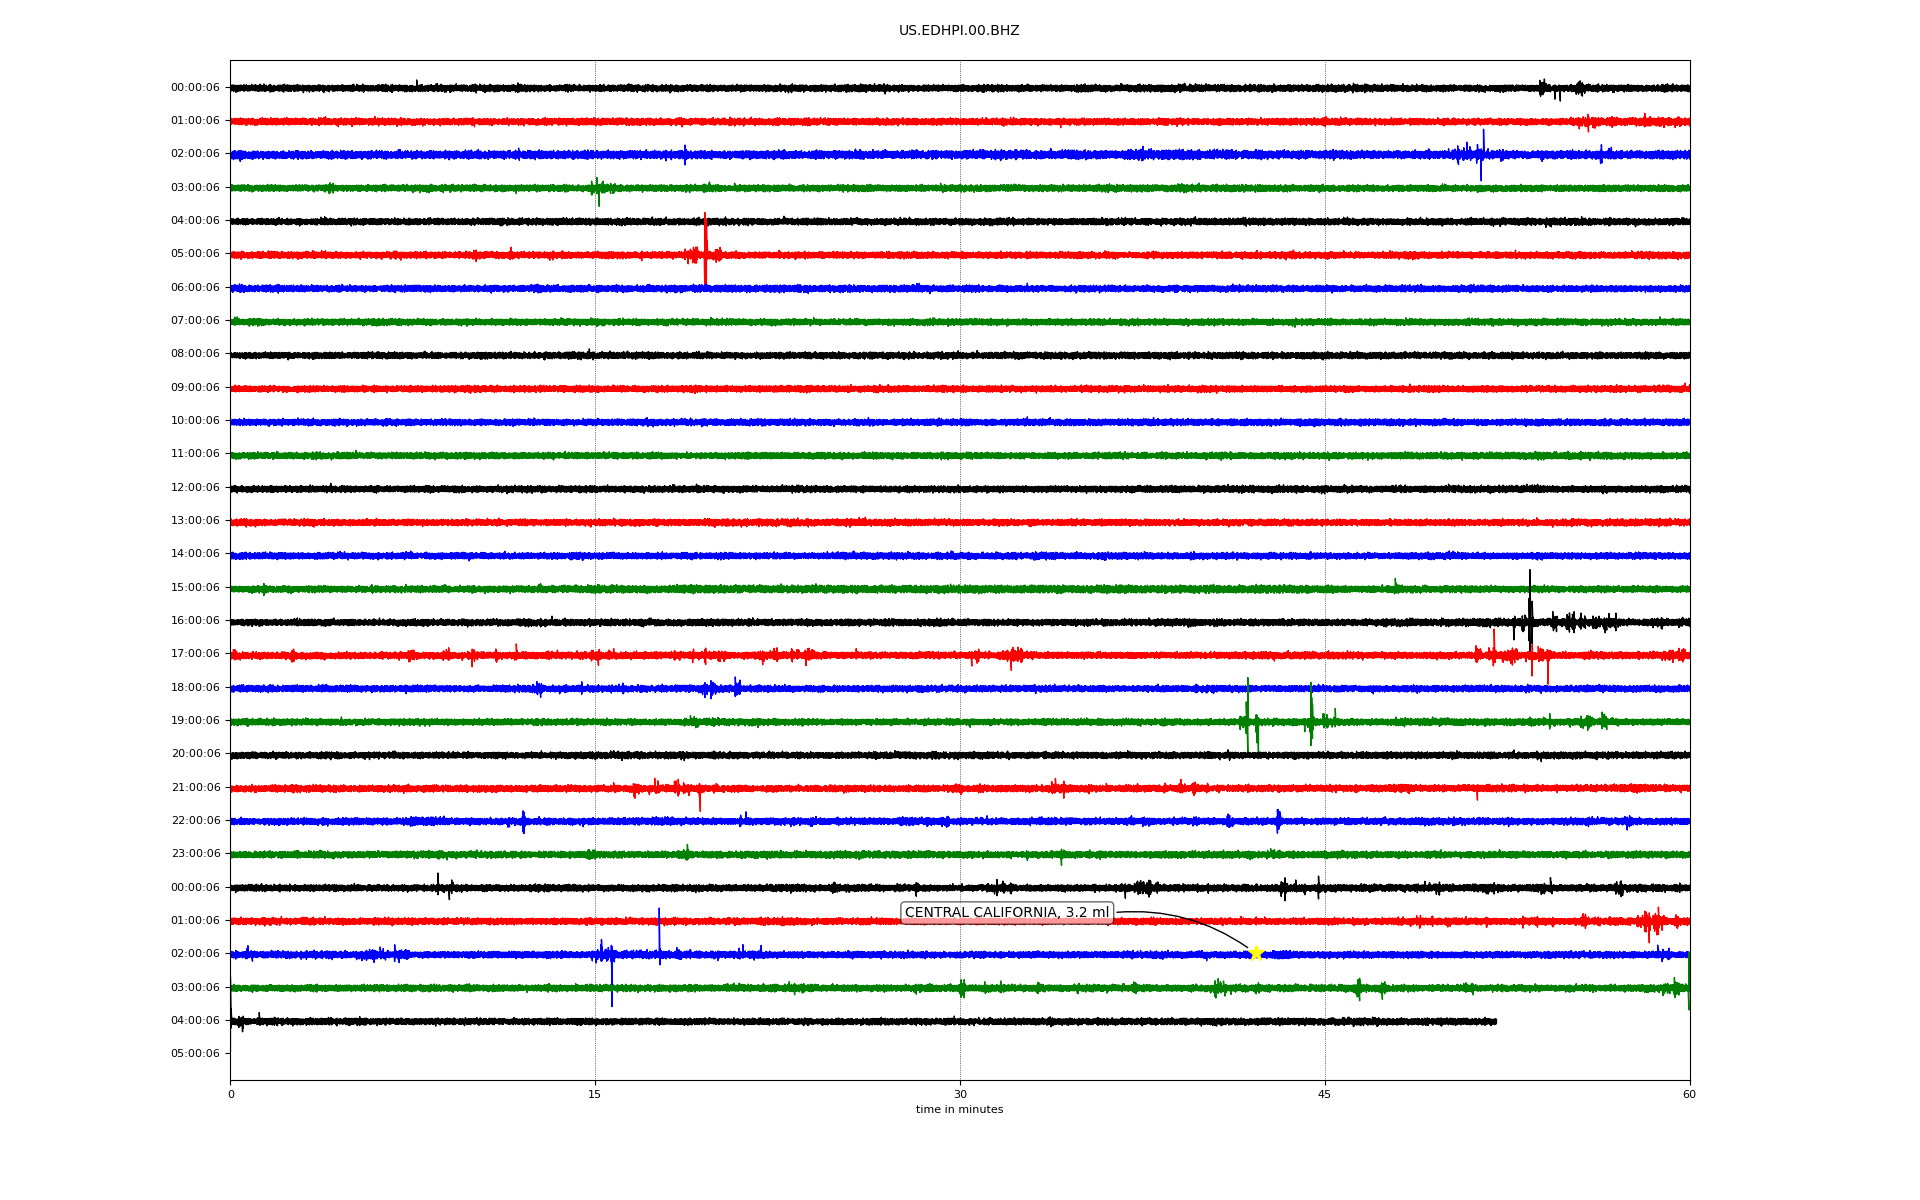Click the yellow earthquake star marker
The height and width of the screenshot is (1200, 1920).
tap(1256, 953)
